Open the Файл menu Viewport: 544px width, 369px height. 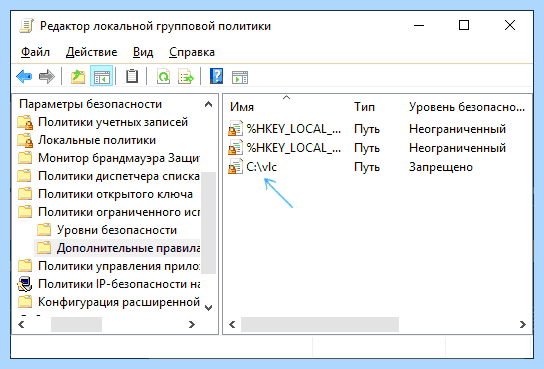tap(35, 52)
